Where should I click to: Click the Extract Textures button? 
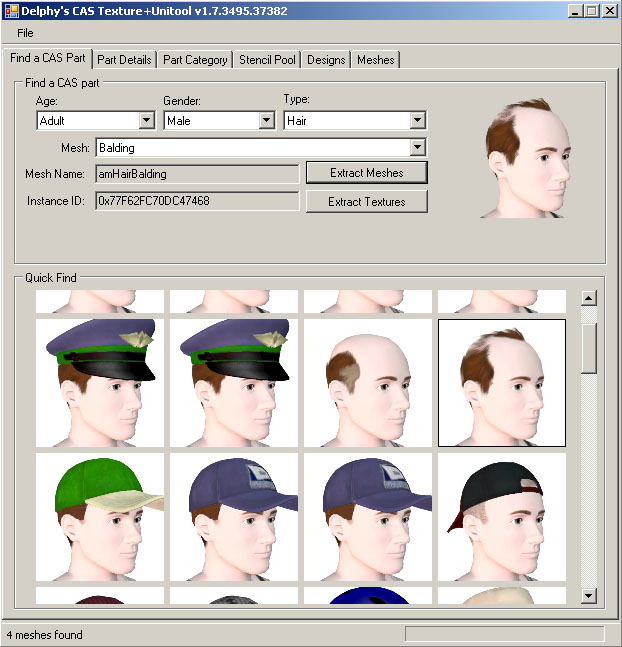pyautogui.click(x=366, y=202)
